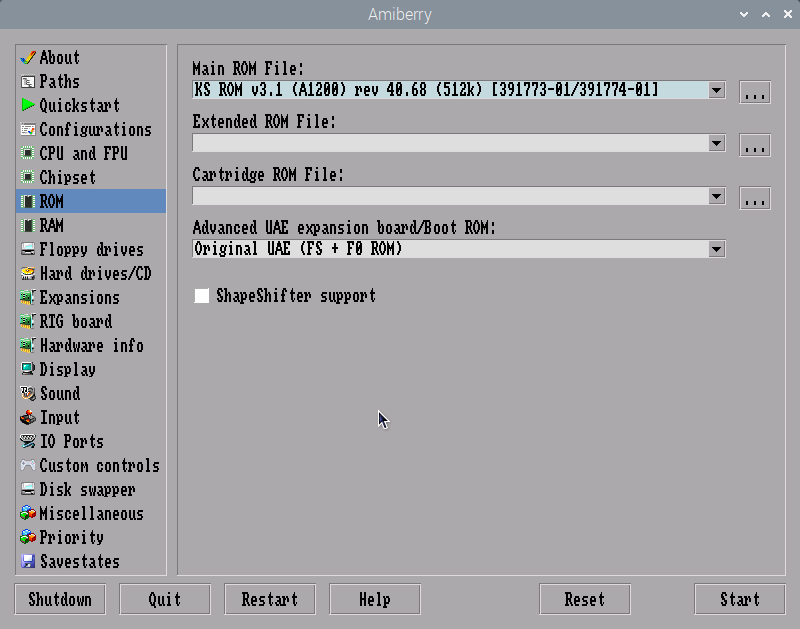Click the ROM chip icon in sidebar
800x629 pixels.
tap(28, 201)
